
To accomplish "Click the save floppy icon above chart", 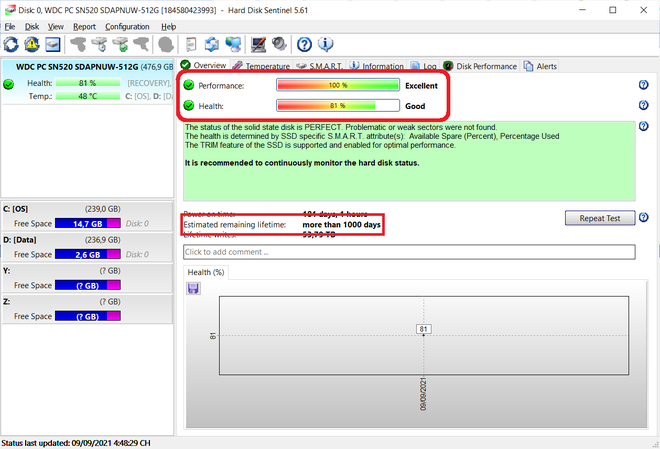I will 193,288.
